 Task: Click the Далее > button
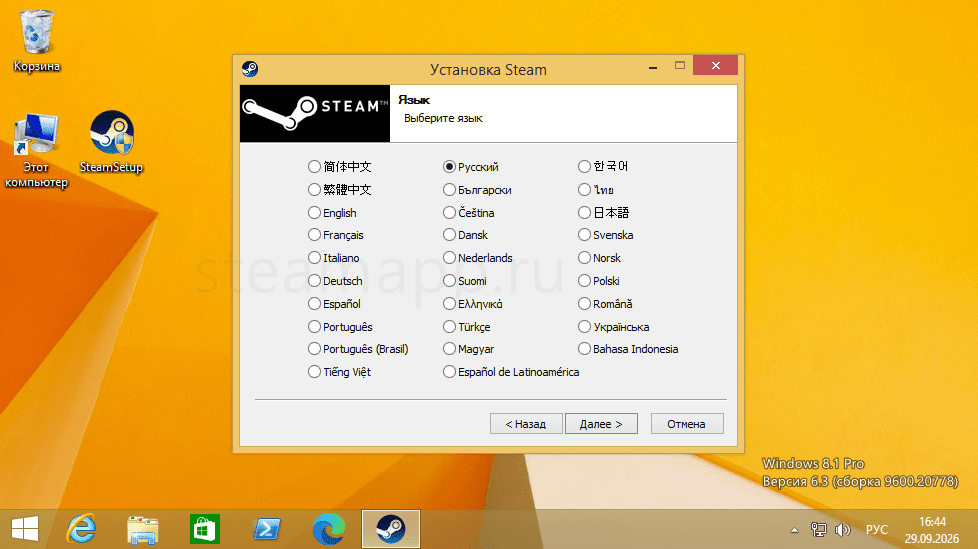[601, 424]
